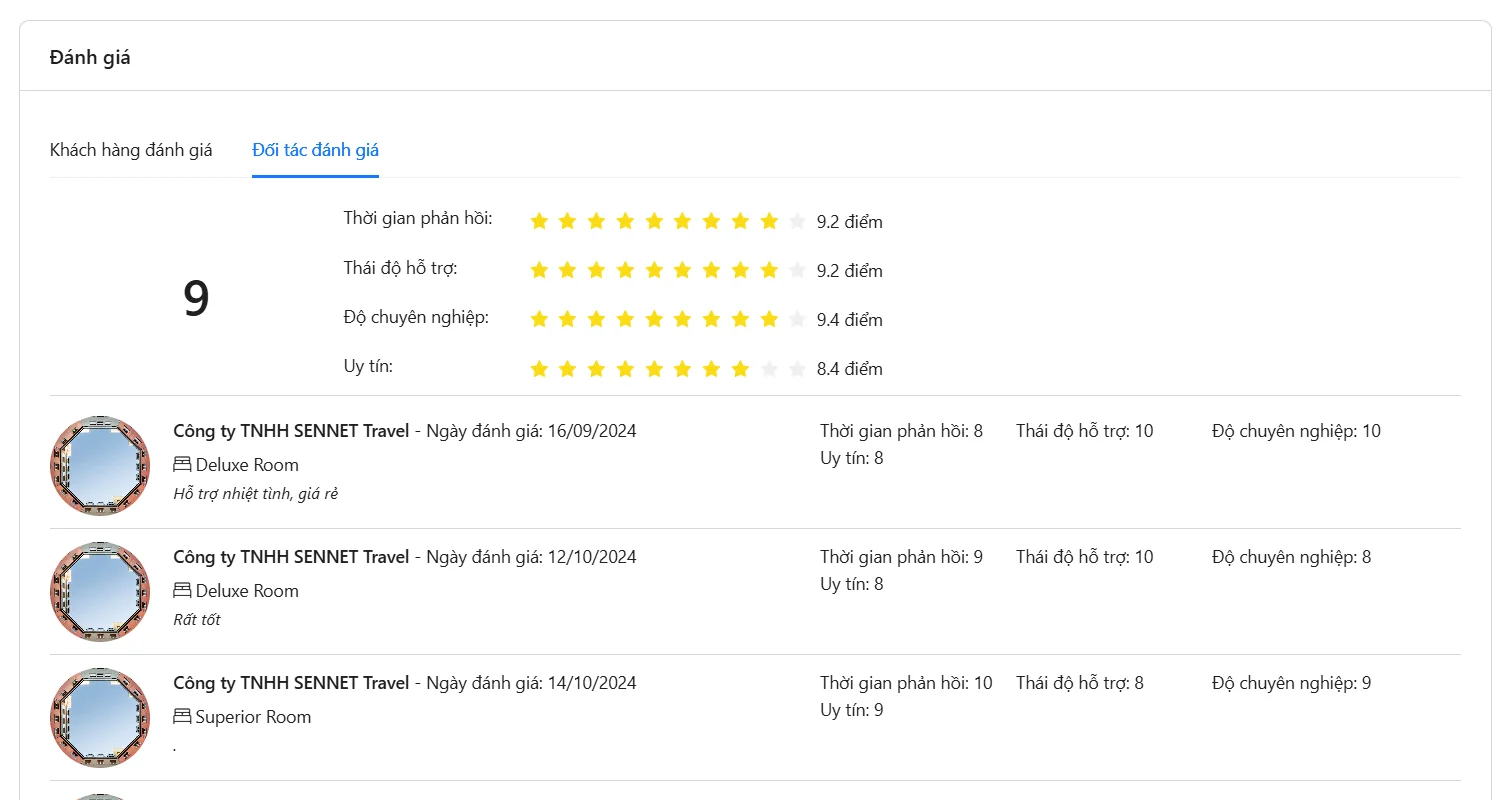This screenshot has width=1512, height=800.
Task: Click ninth gray star in Uy tín row
Action: tap(769, 369)
